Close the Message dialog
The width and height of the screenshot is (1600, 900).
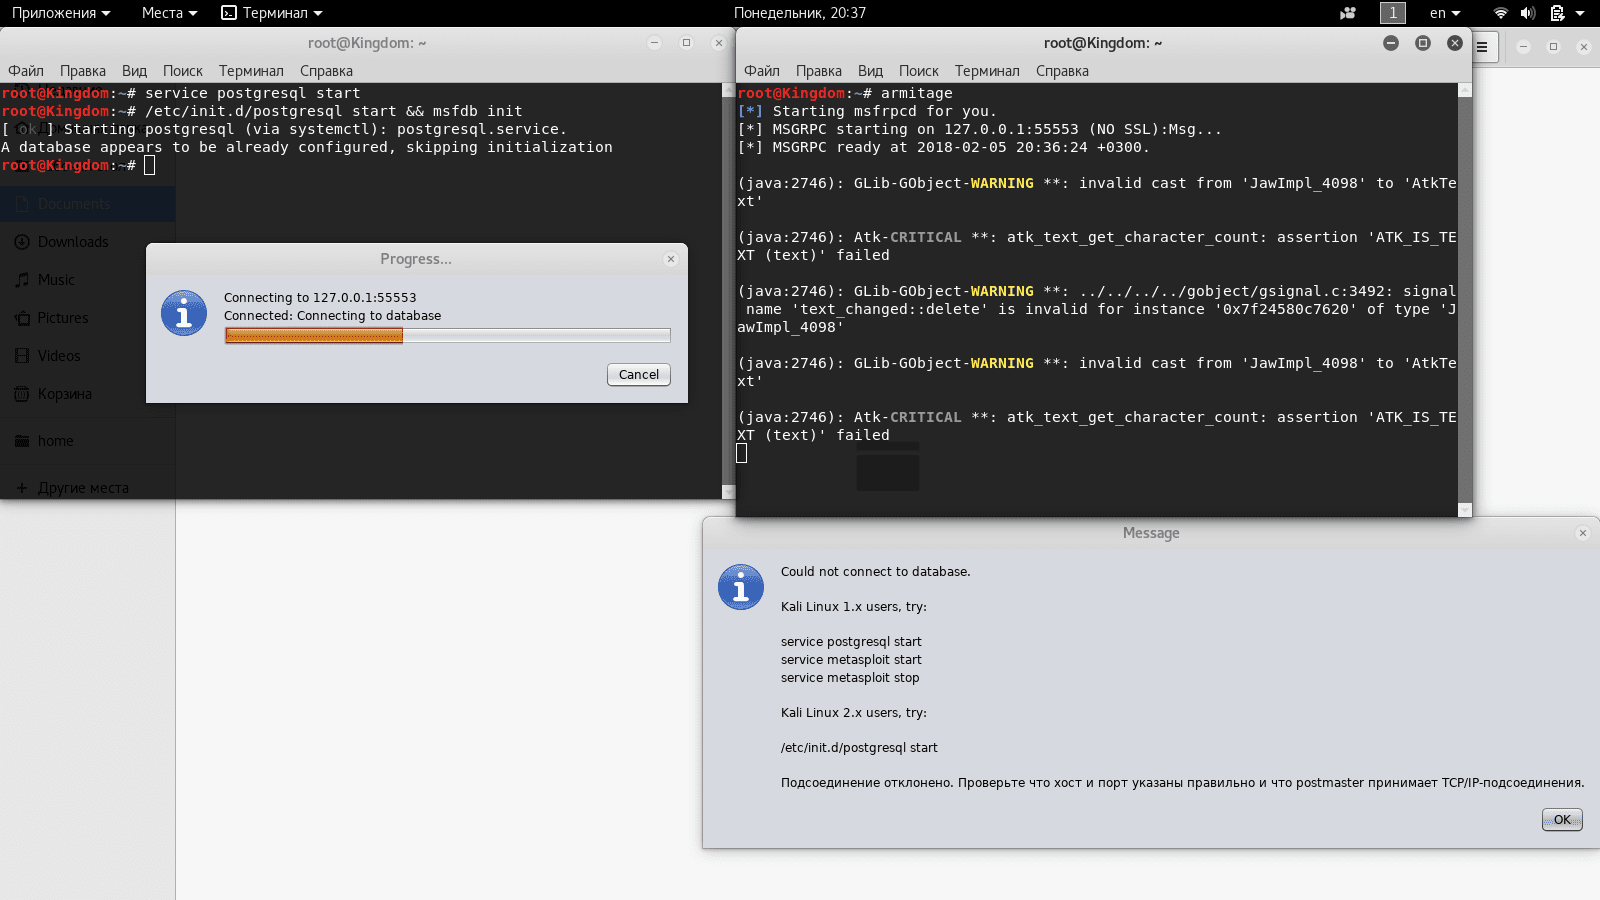click(x=1583, y=533)
